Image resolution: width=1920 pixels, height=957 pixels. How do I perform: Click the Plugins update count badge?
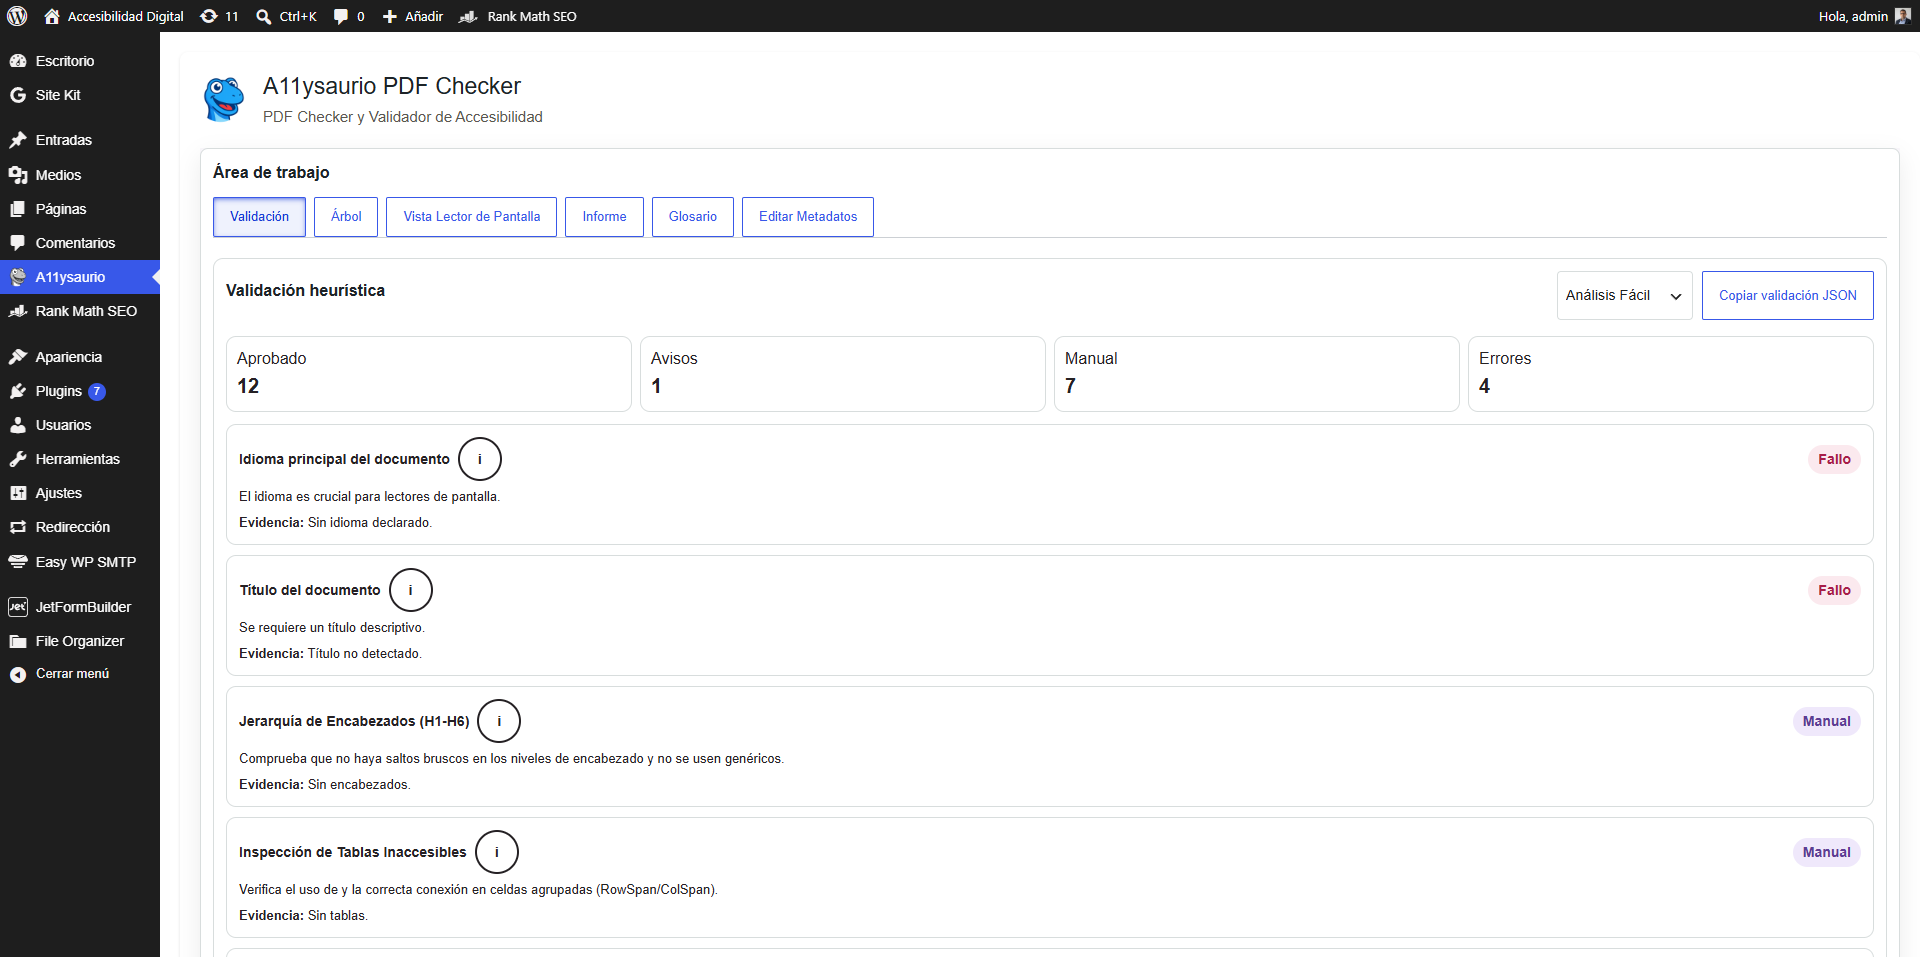coord(96,391)
